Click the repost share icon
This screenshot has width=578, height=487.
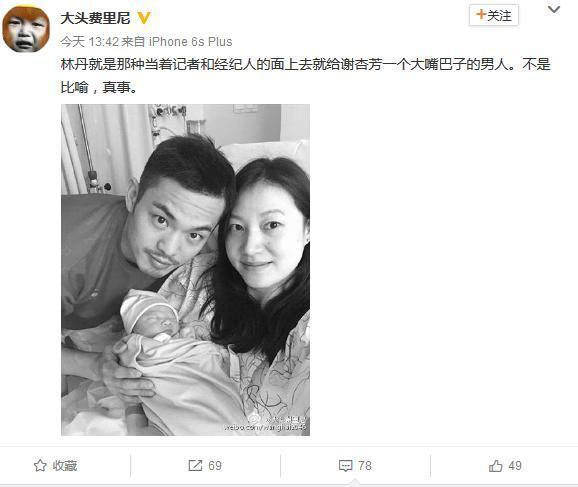click(195, 465)
